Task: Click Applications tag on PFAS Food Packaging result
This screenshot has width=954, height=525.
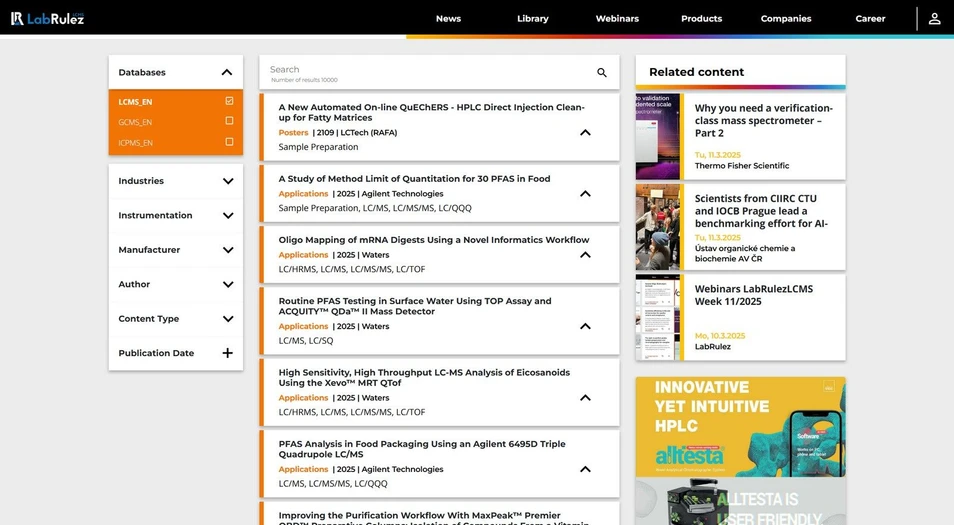Action: tap(303, 469)
